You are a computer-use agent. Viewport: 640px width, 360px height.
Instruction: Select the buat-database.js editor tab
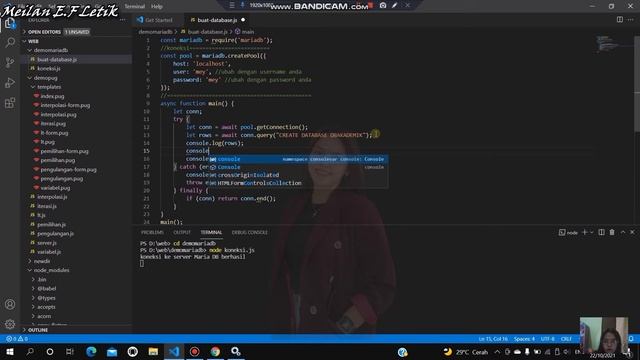(217, 20)
